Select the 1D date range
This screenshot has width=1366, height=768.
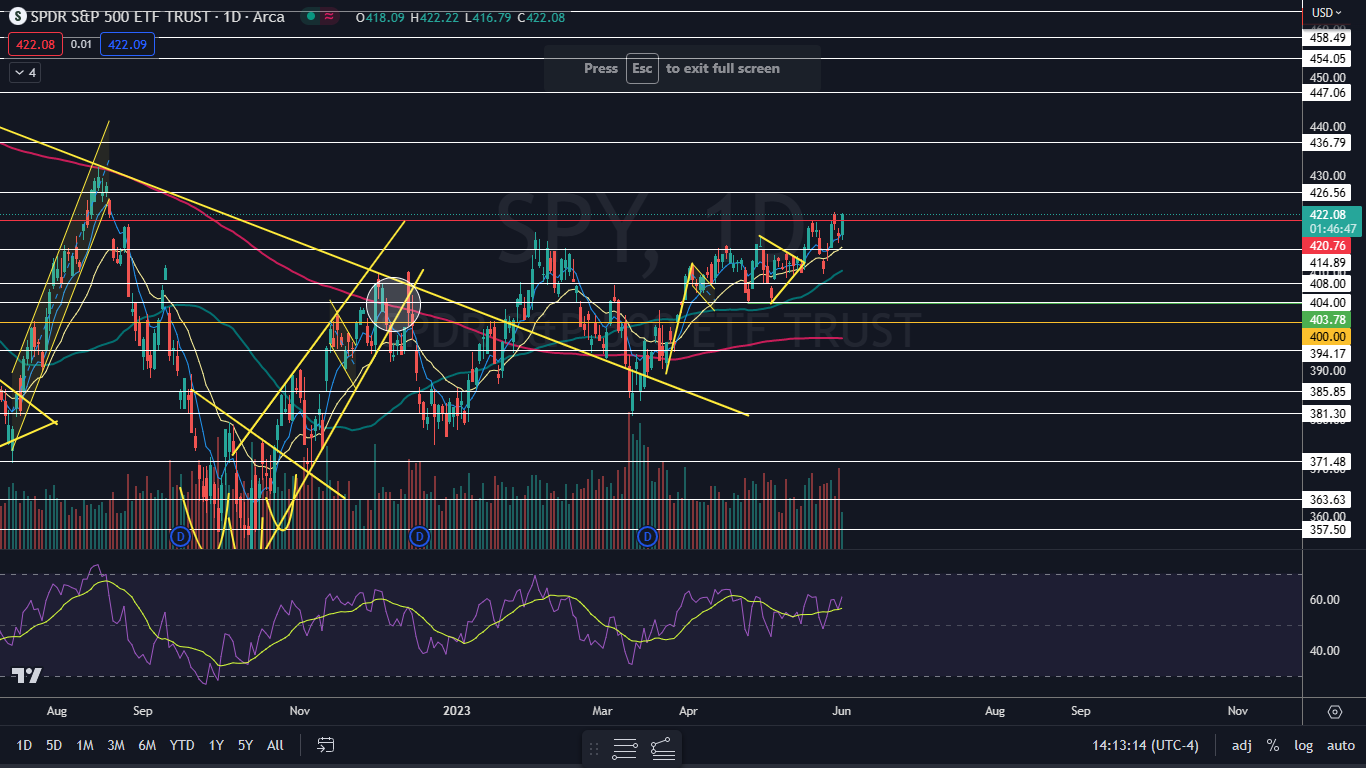click(24, 745)
